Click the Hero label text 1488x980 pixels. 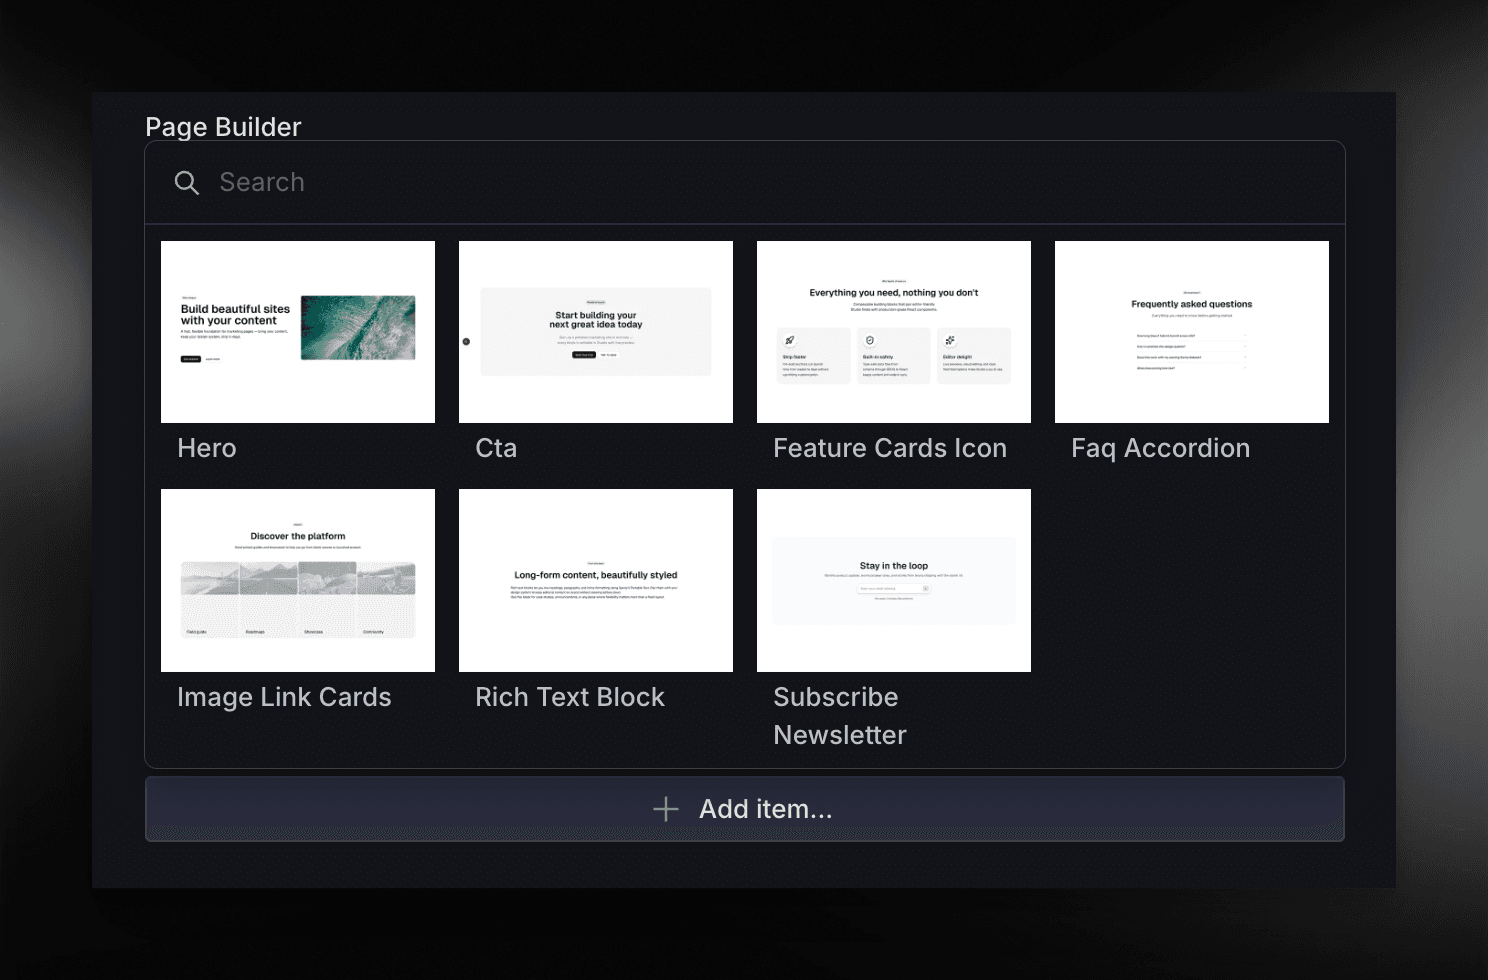(x=207, y=448)
